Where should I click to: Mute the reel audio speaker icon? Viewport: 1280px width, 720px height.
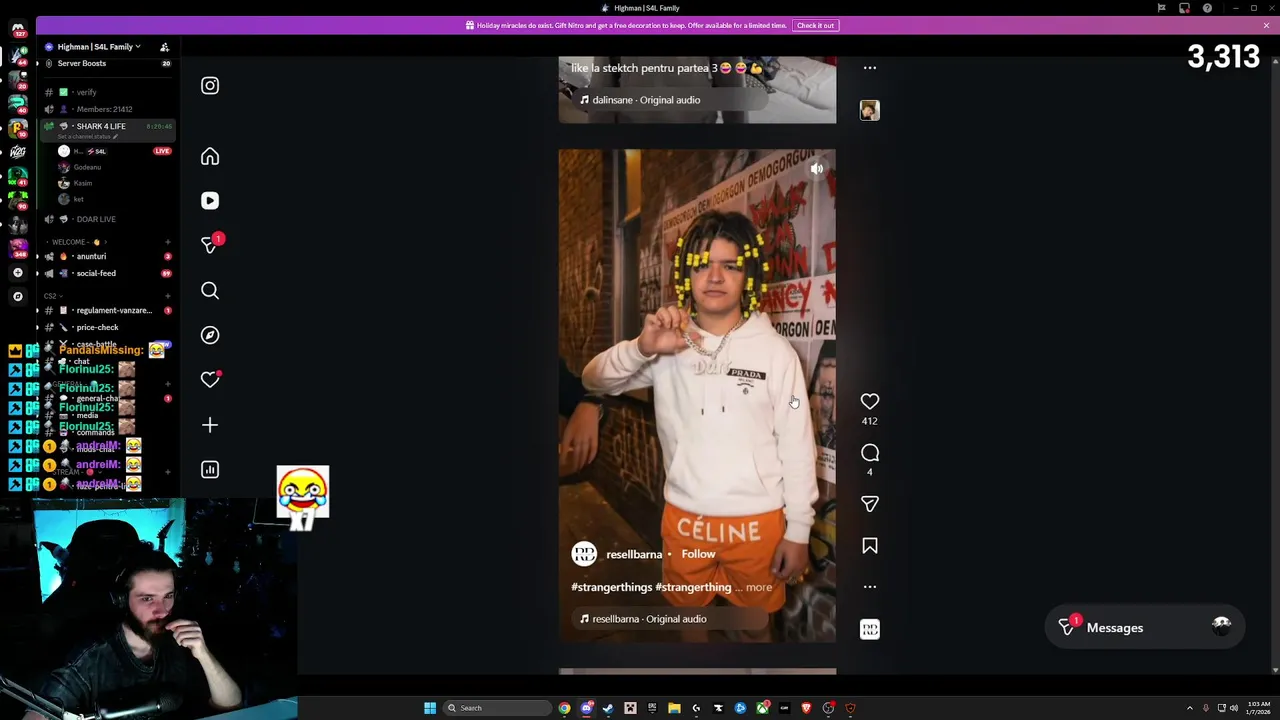tap(817, 169)
